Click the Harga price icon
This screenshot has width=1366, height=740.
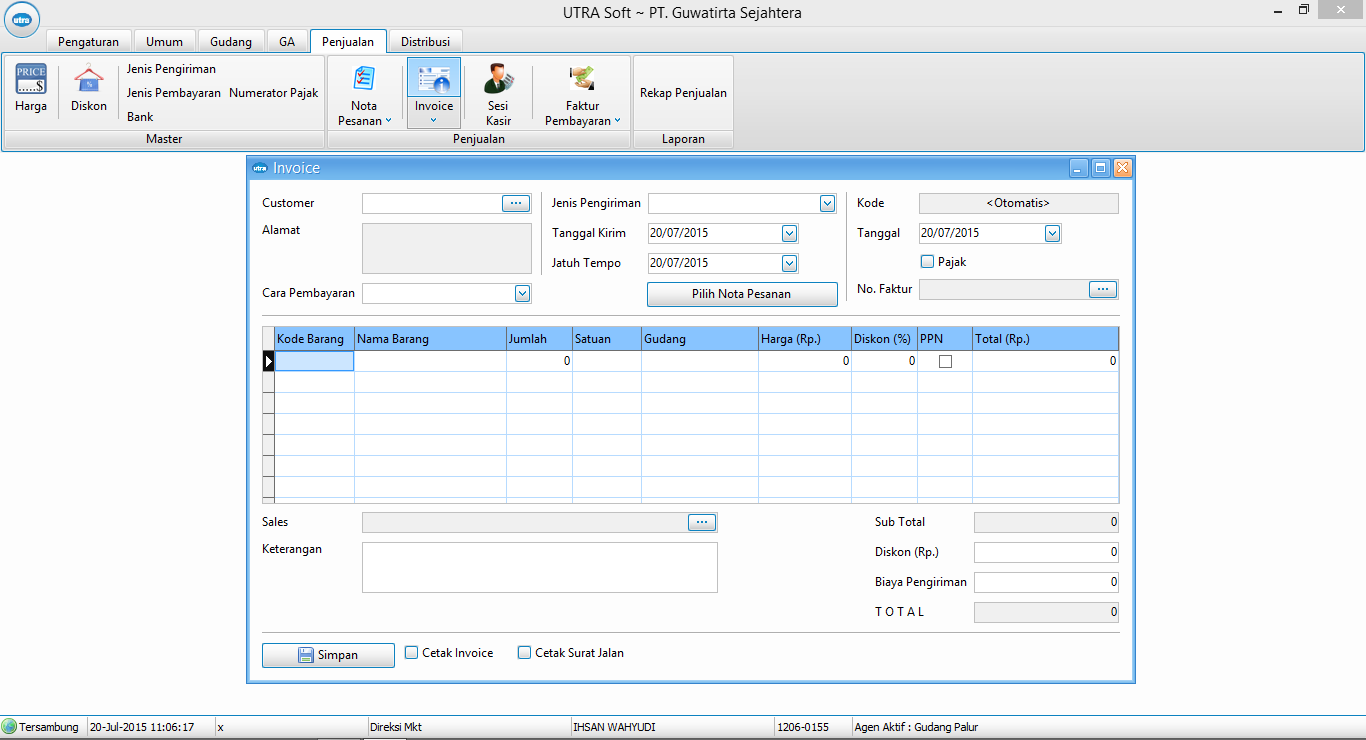31,80
